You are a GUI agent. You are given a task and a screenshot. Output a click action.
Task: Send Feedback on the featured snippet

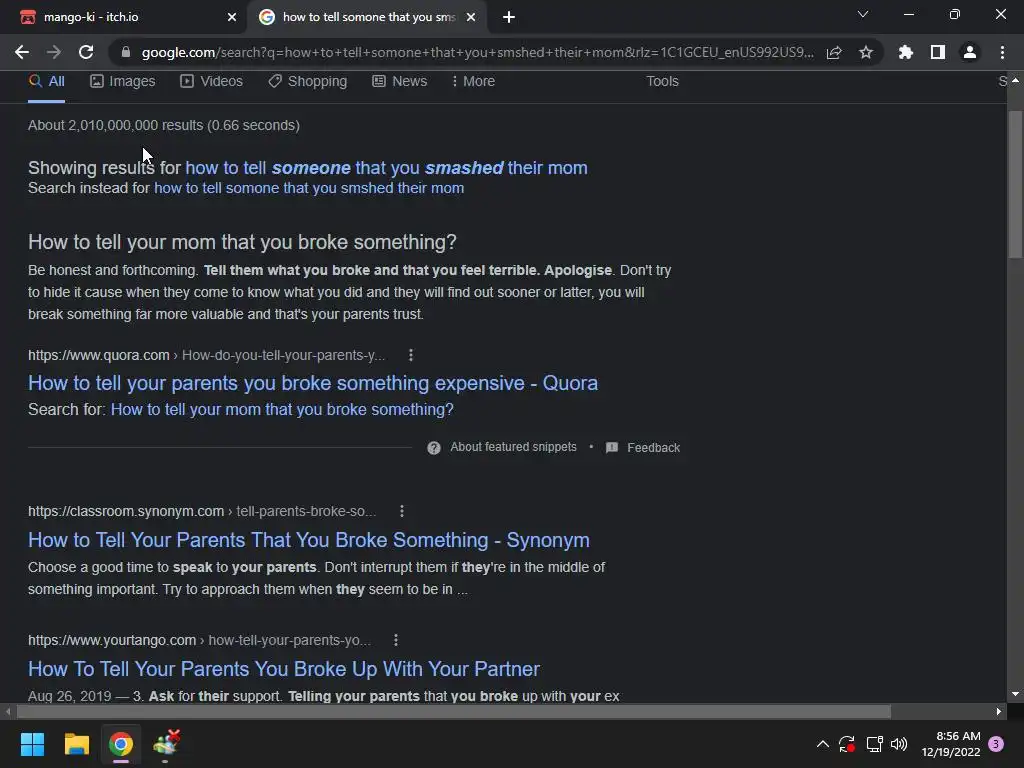(x=643, y=448)
